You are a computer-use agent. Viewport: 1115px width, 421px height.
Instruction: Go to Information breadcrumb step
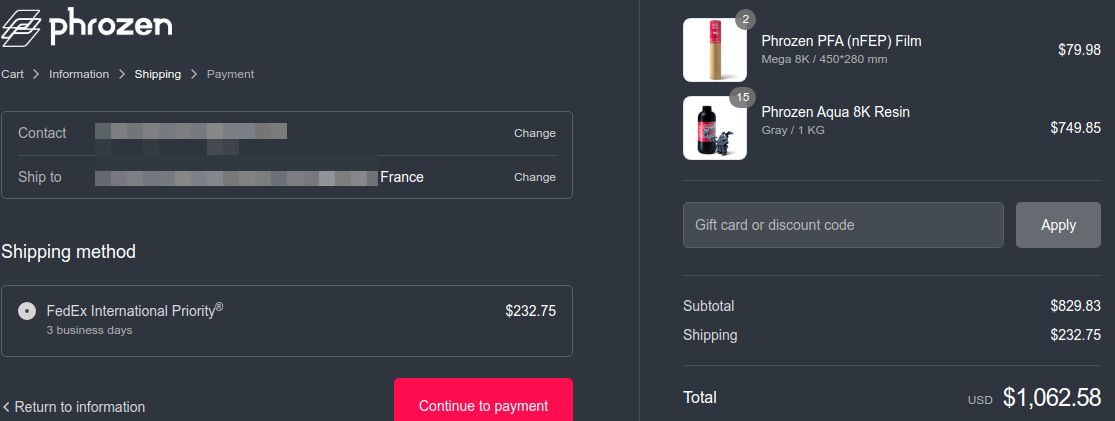79,74
